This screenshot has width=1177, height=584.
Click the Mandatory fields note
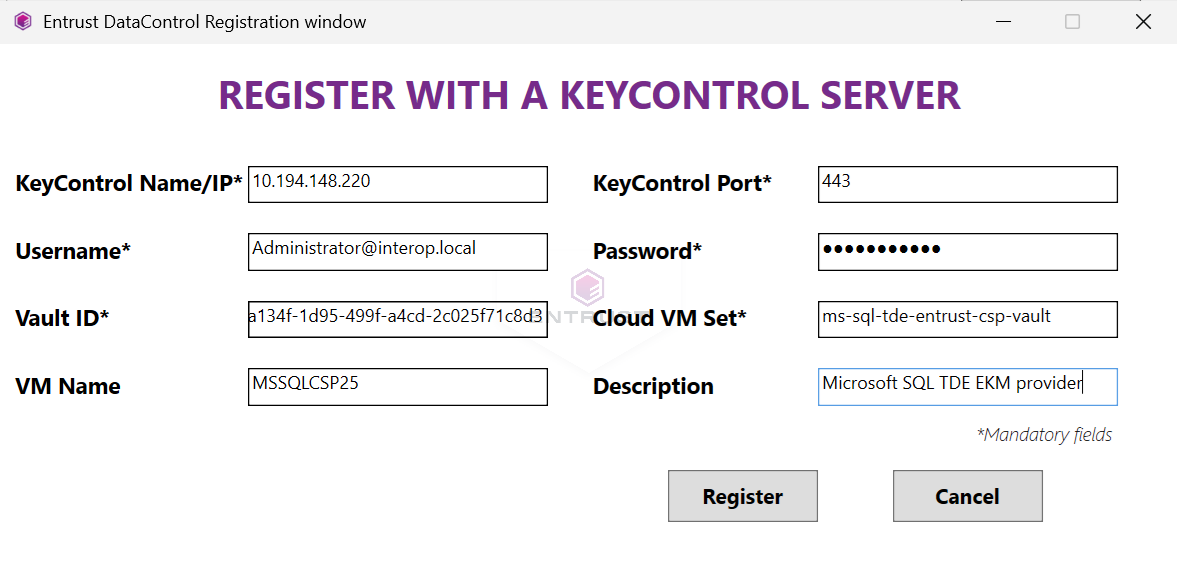coord(1044,435)
